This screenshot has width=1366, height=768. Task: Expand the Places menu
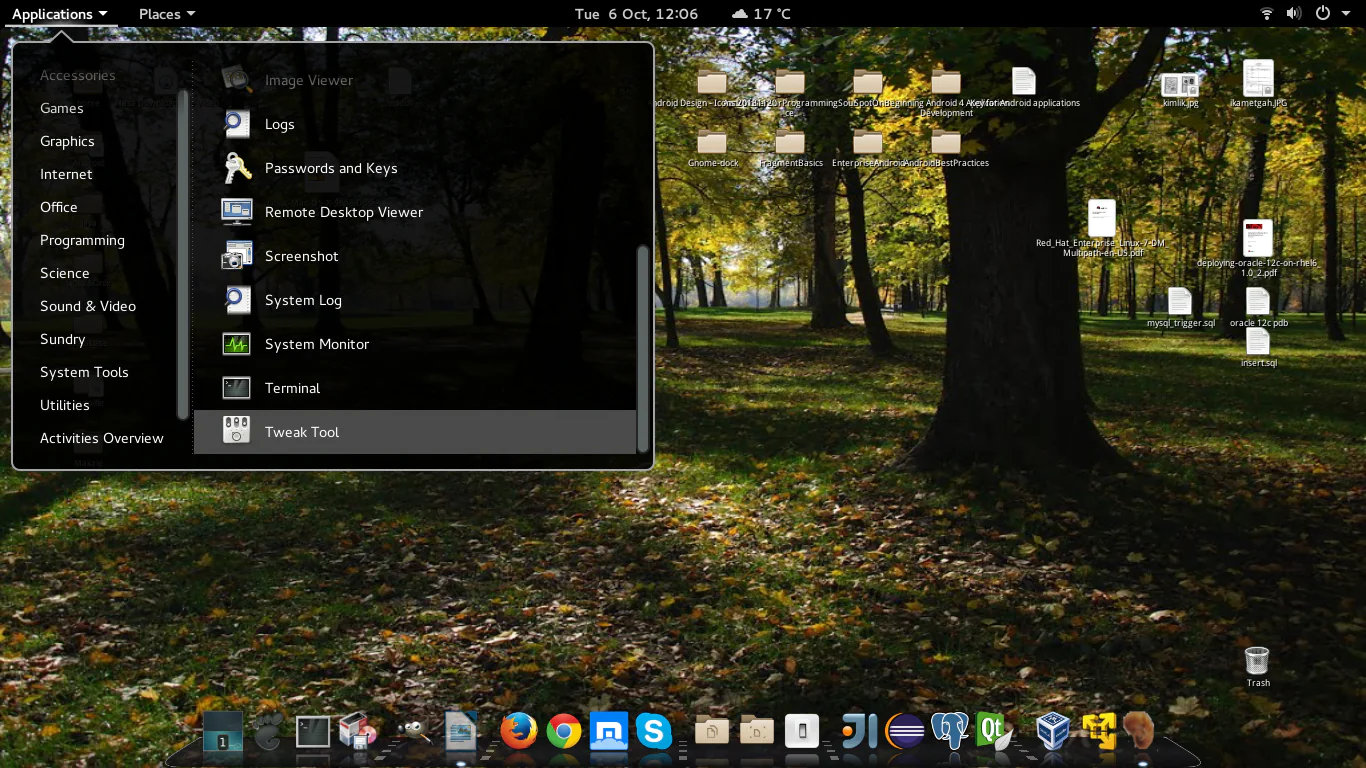(167, 14)
